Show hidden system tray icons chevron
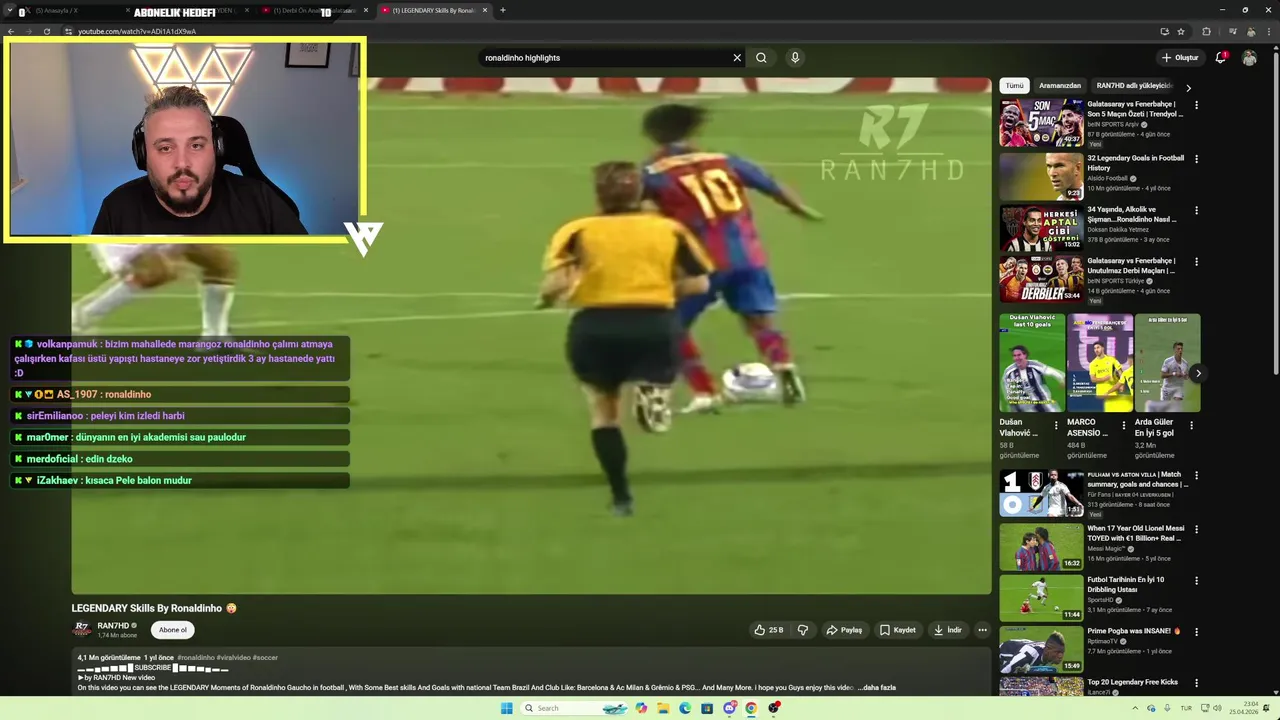The image size is (1280, 720). (x=1134, y=708)
